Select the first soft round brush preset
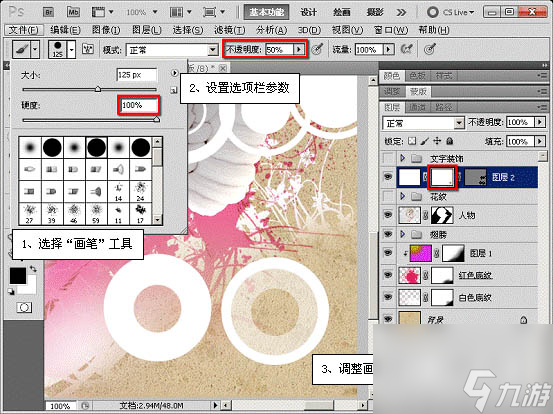Screen dimensions: 553x414 [x=30, y=147]
